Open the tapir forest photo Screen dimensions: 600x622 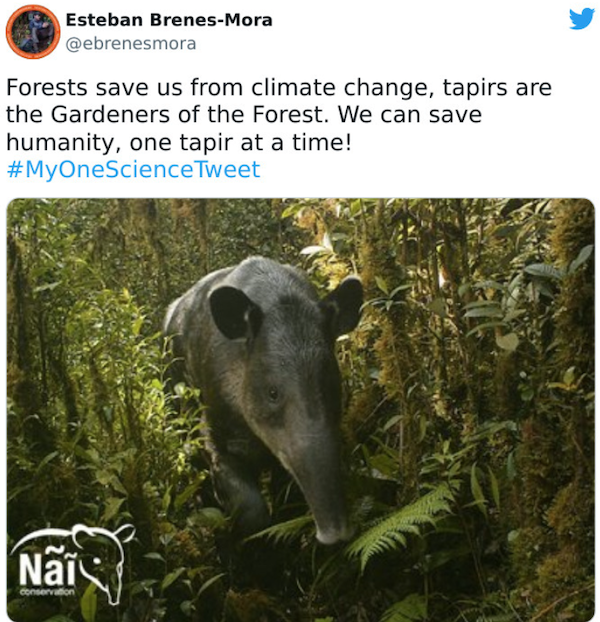tap(301, 410)
